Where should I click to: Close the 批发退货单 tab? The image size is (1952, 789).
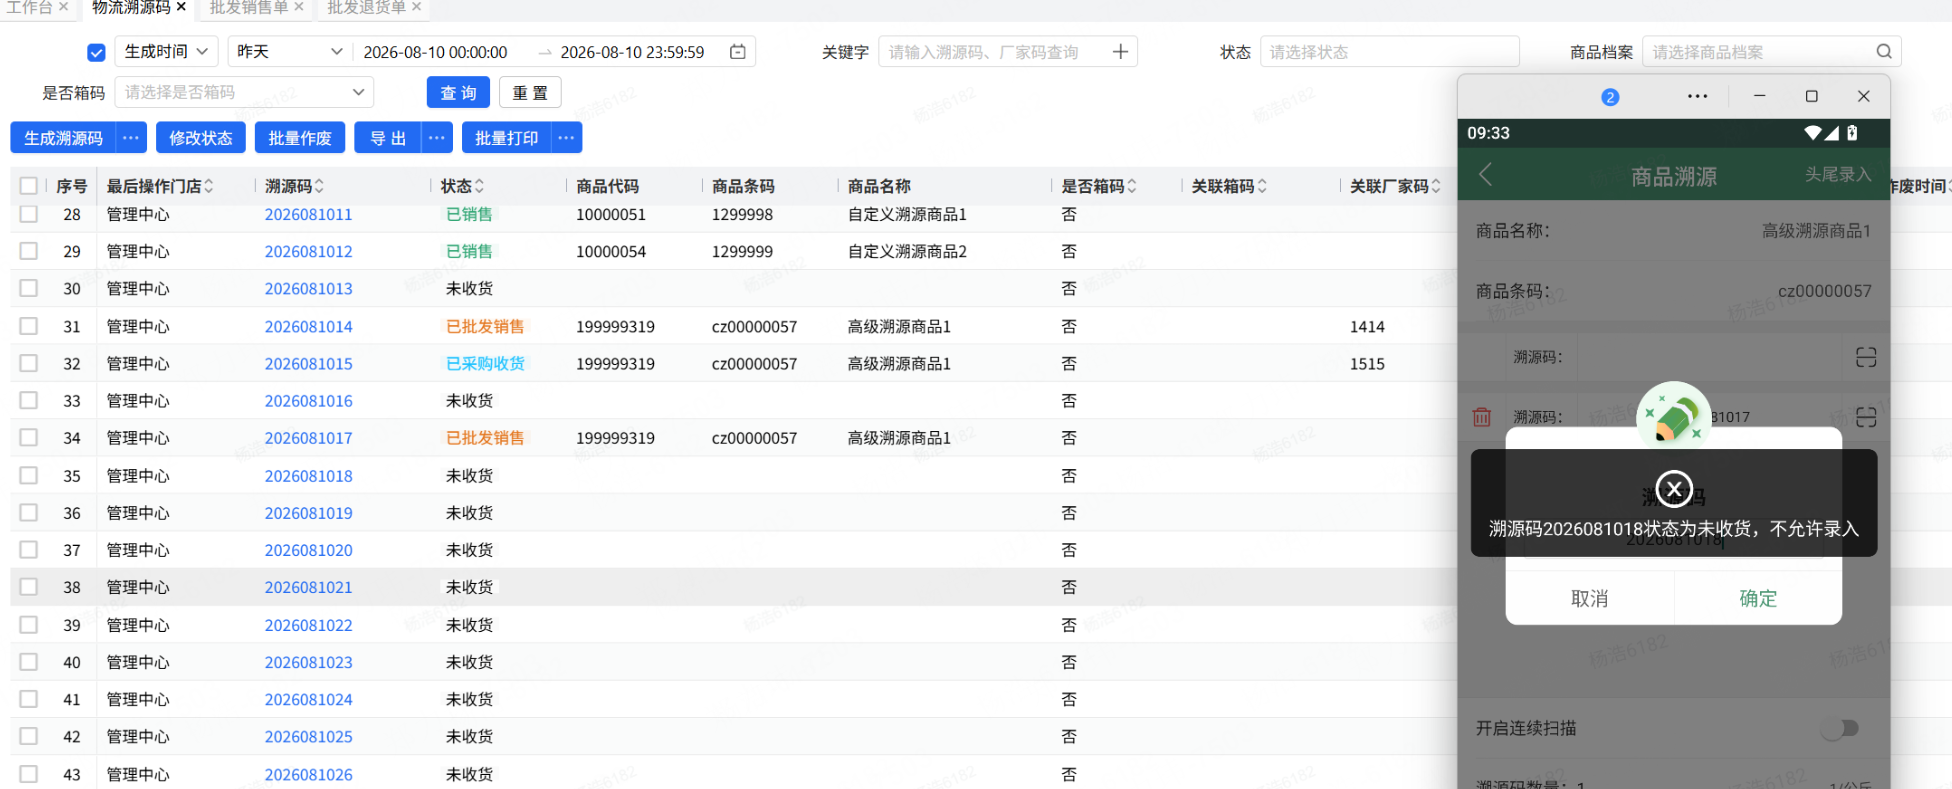click(x=417, y=7)
